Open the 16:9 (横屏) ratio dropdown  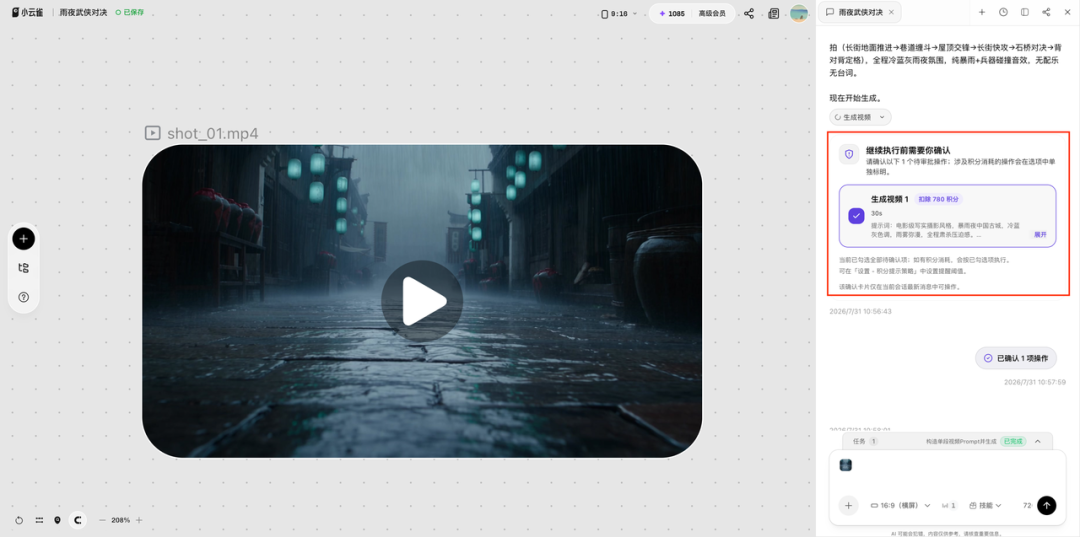[900, 505]
